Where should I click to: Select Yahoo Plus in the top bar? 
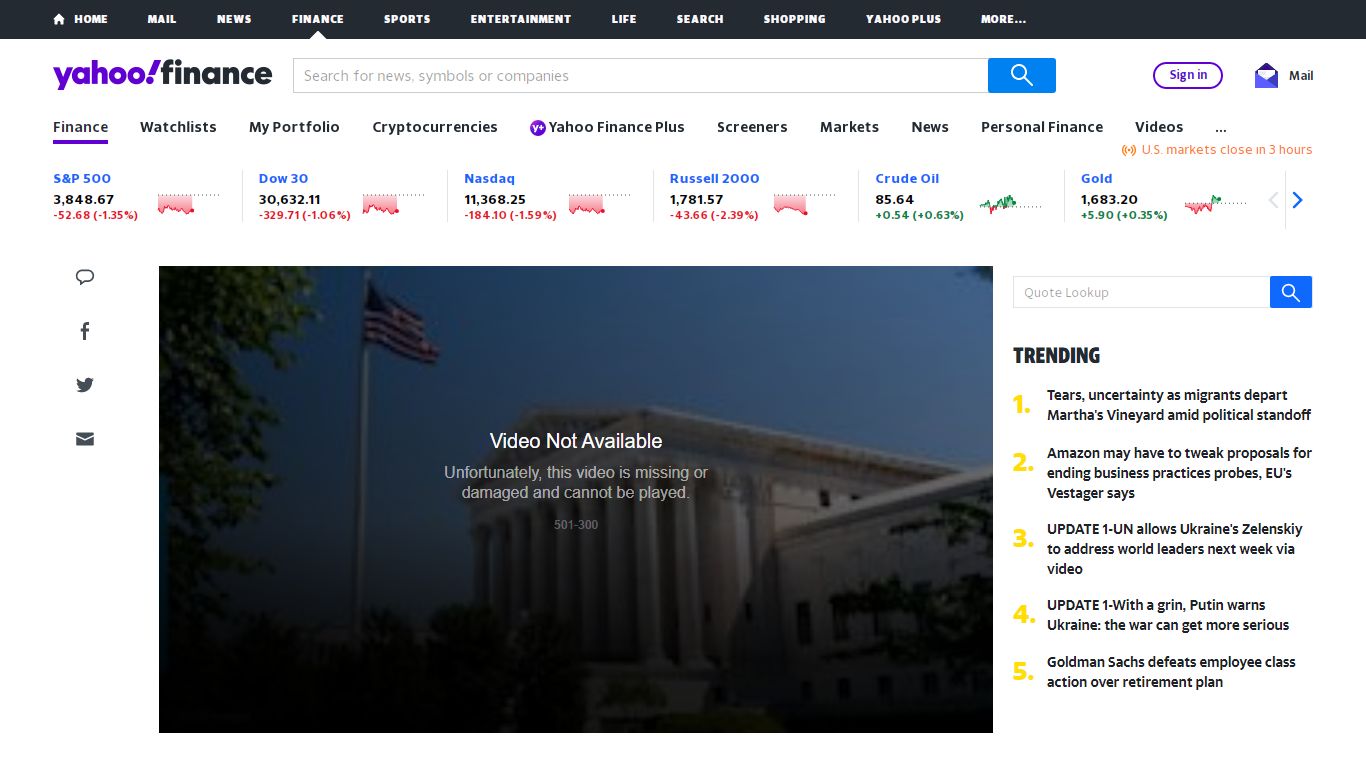(903, 19)
